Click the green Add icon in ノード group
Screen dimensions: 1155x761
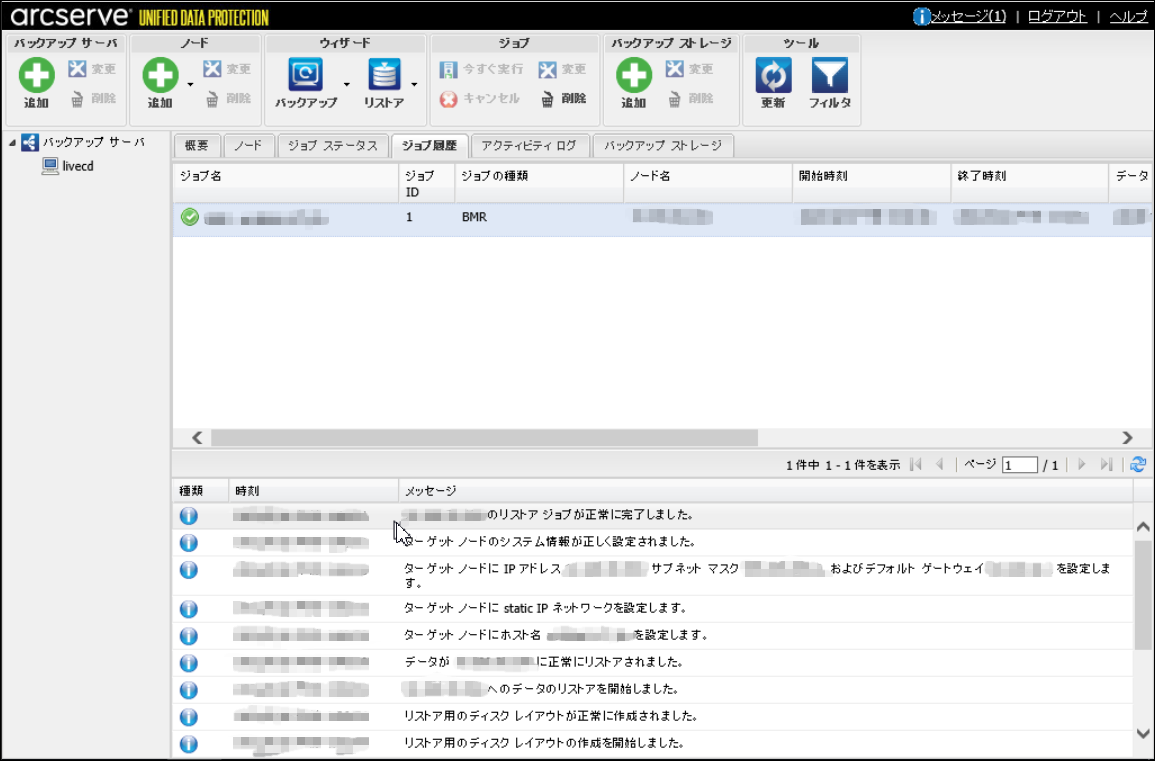(x=160, y=76)
